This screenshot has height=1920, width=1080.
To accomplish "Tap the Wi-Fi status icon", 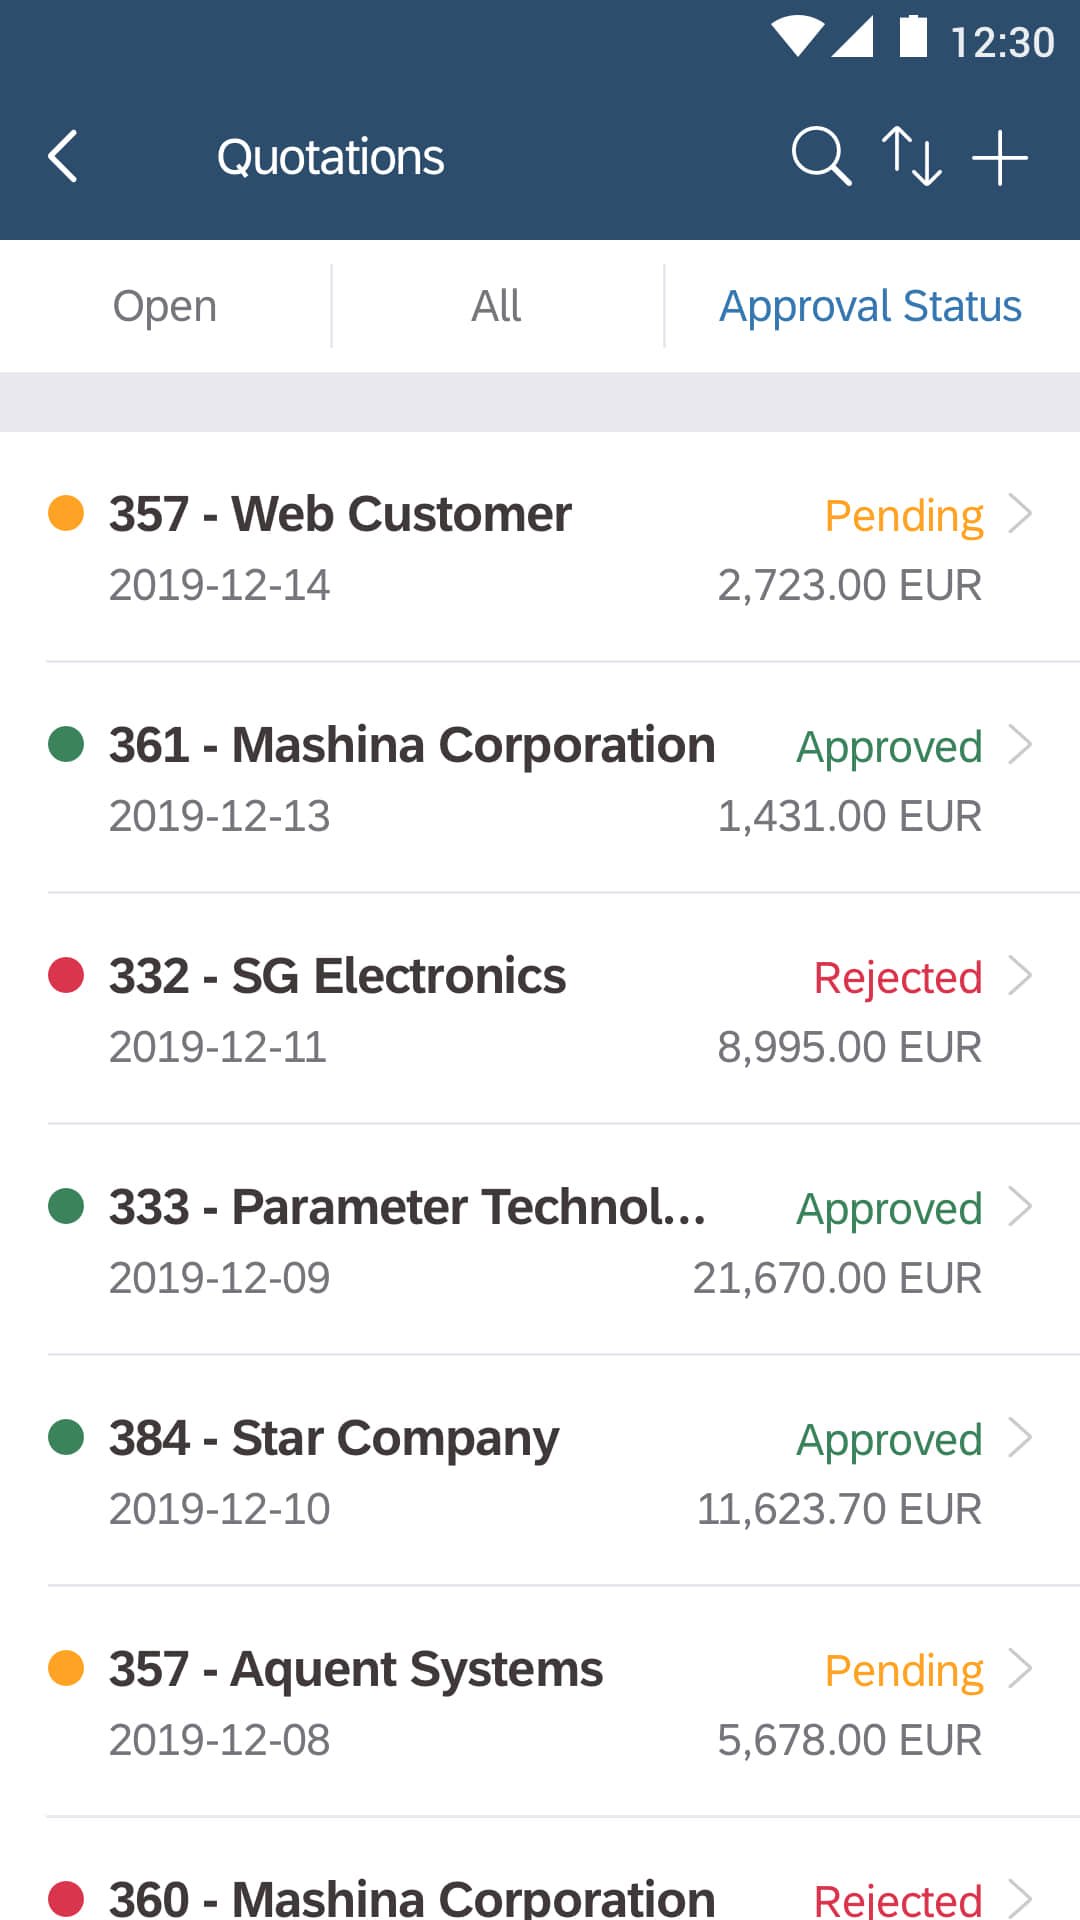I will [x=798, y=37].
